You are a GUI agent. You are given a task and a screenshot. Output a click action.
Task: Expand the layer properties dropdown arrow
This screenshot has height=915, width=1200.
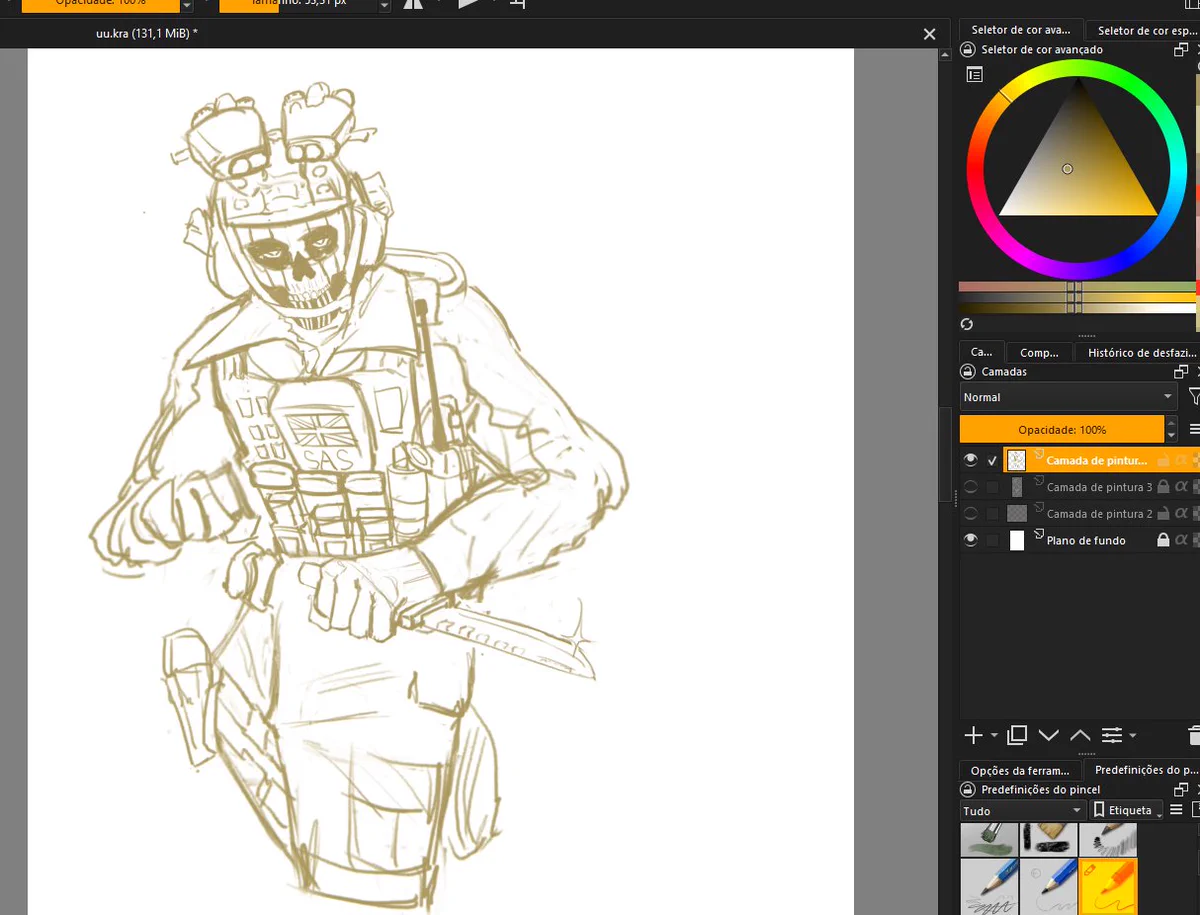tap(1132, 736)
